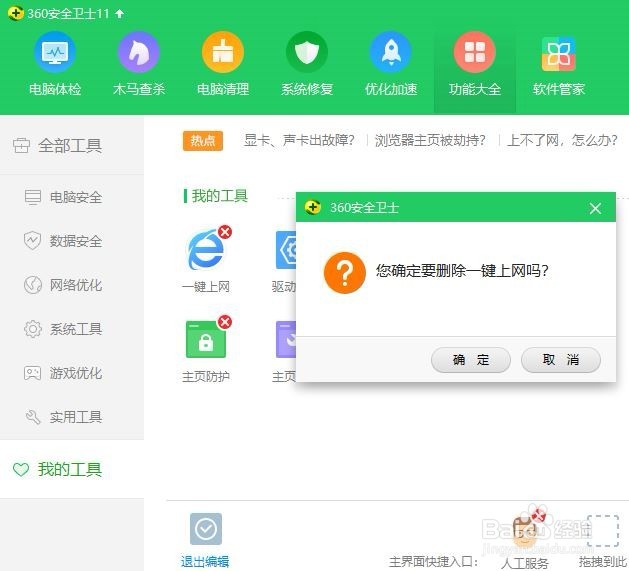
Task: Click the 主页防护 label text
Action: (x=206, y=376)
